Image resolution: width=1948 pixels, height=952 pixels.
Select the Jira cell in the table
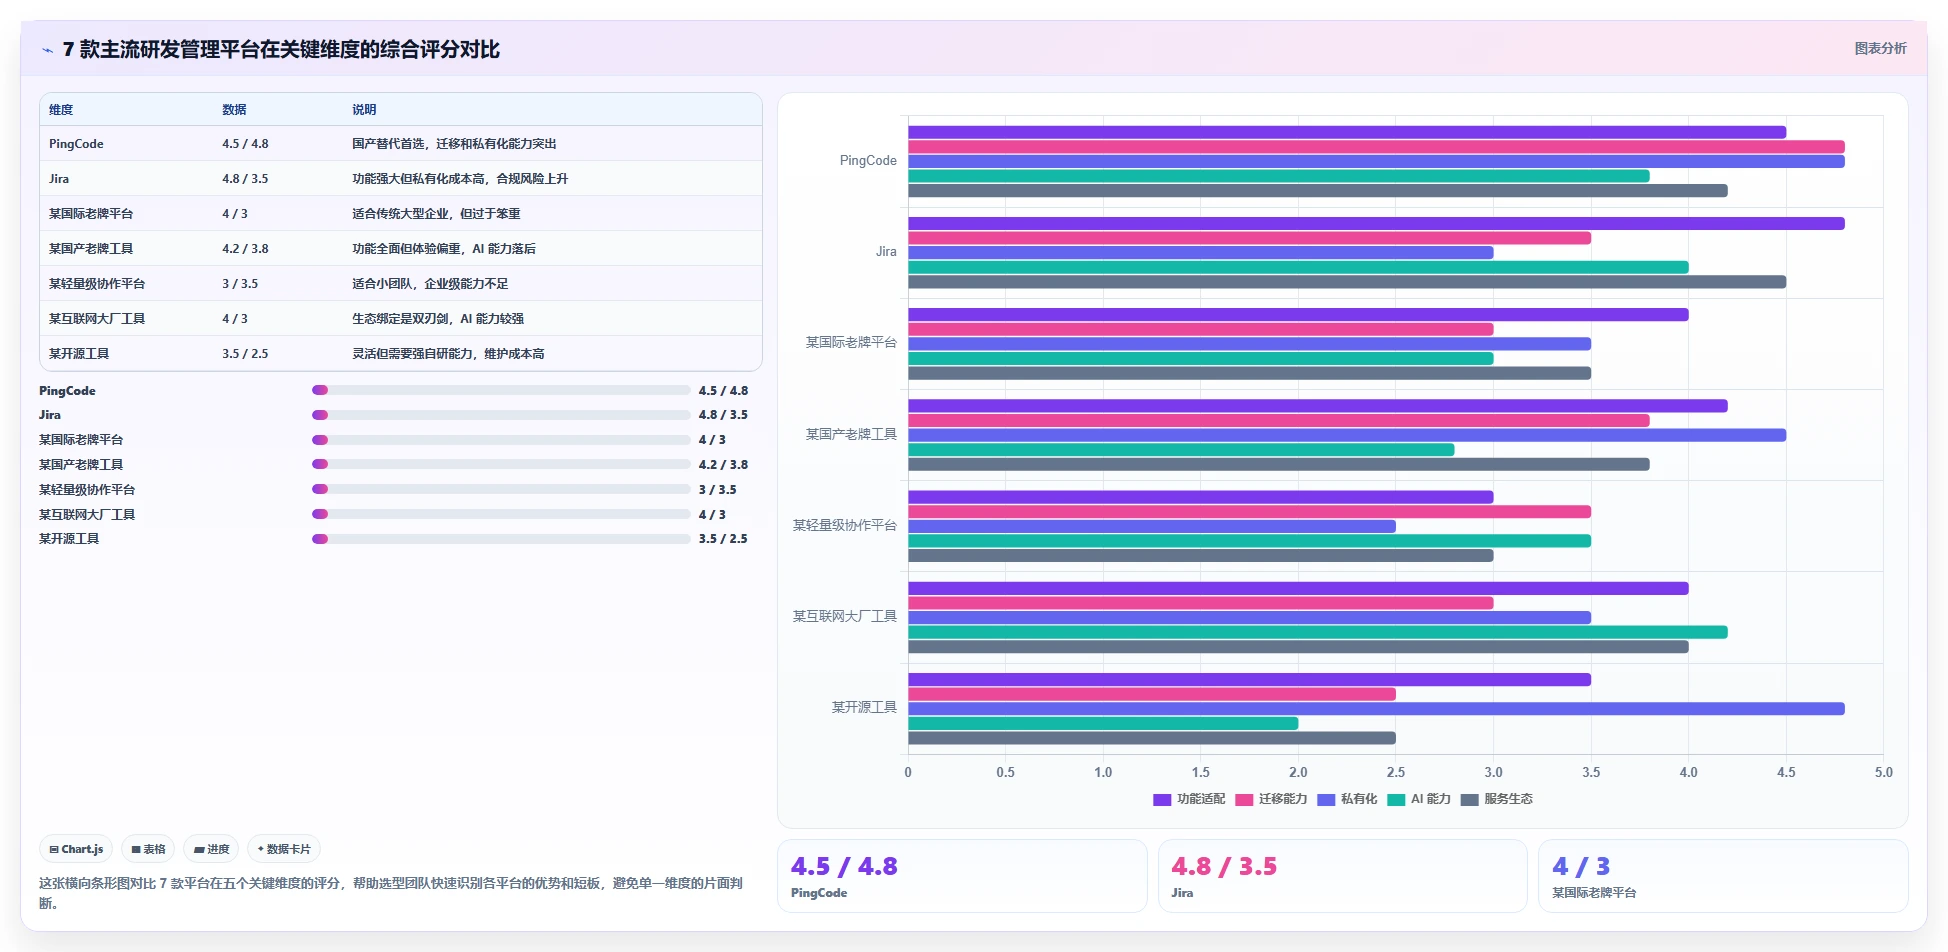[x=59, y=179]
